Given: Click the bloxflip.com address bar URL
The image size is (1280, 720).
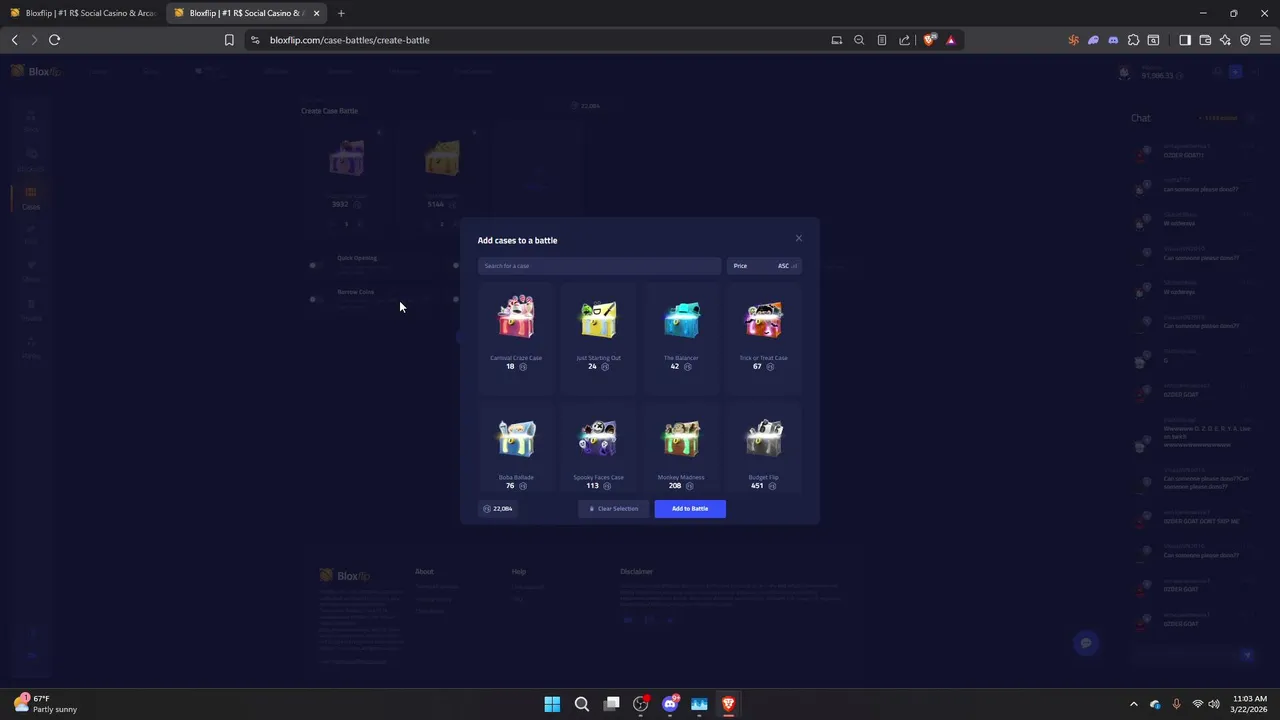Looking at the screenshot, I should (349, 40).
